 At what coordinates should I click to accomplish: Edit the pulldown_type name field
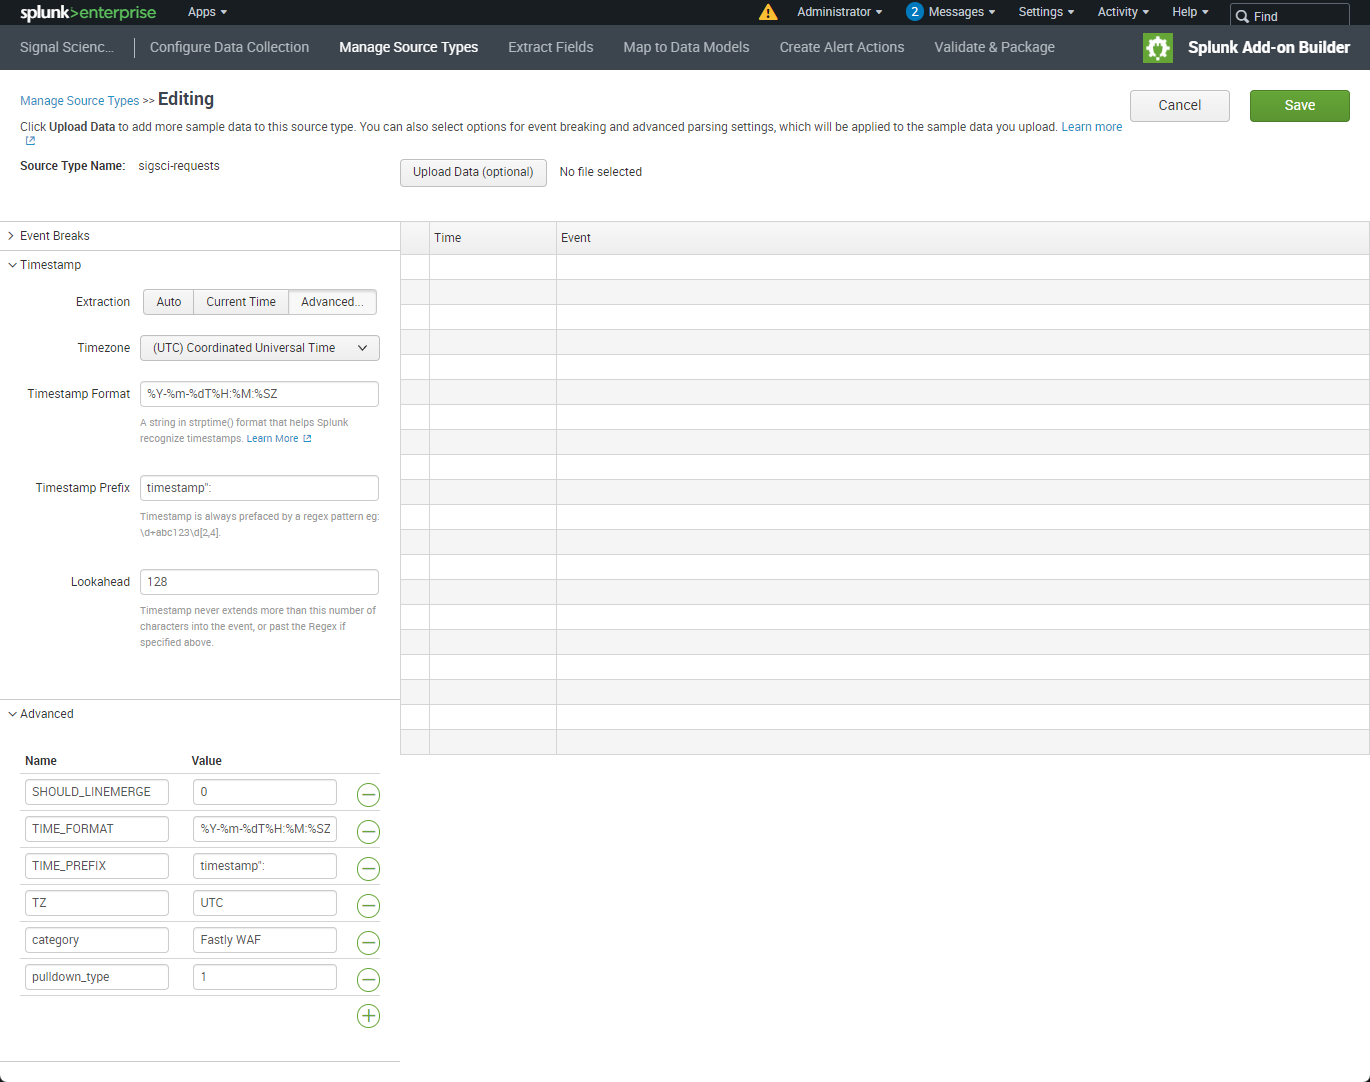point(97,977)
